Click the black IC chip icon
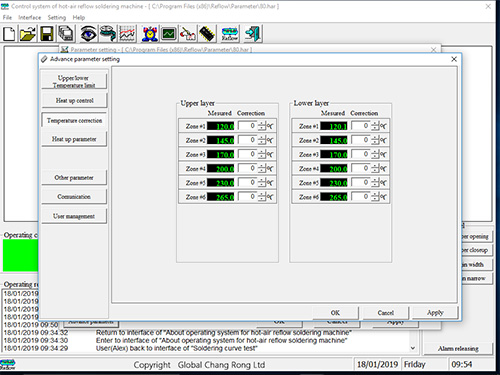 point(207,34)
